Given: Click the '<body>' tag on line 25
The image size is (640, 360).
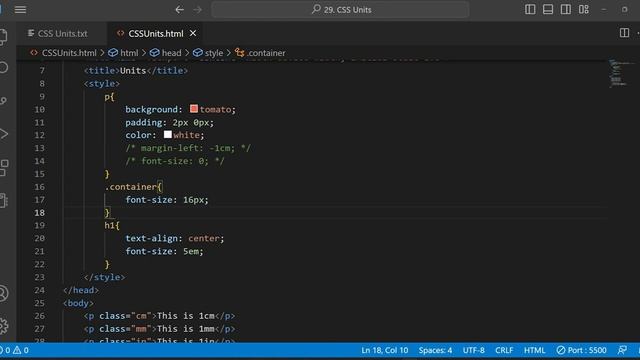Looking at the screenshot, I should point(78,303).
